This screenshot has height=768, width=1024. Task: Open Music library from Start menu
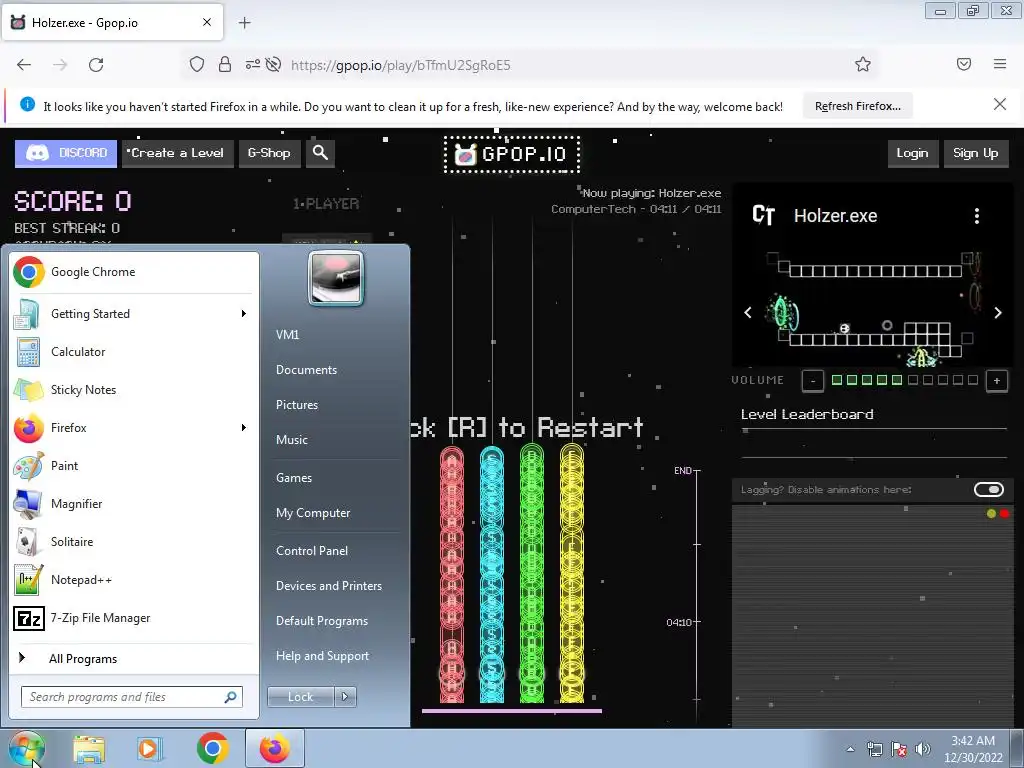click(x=292, y=440)
